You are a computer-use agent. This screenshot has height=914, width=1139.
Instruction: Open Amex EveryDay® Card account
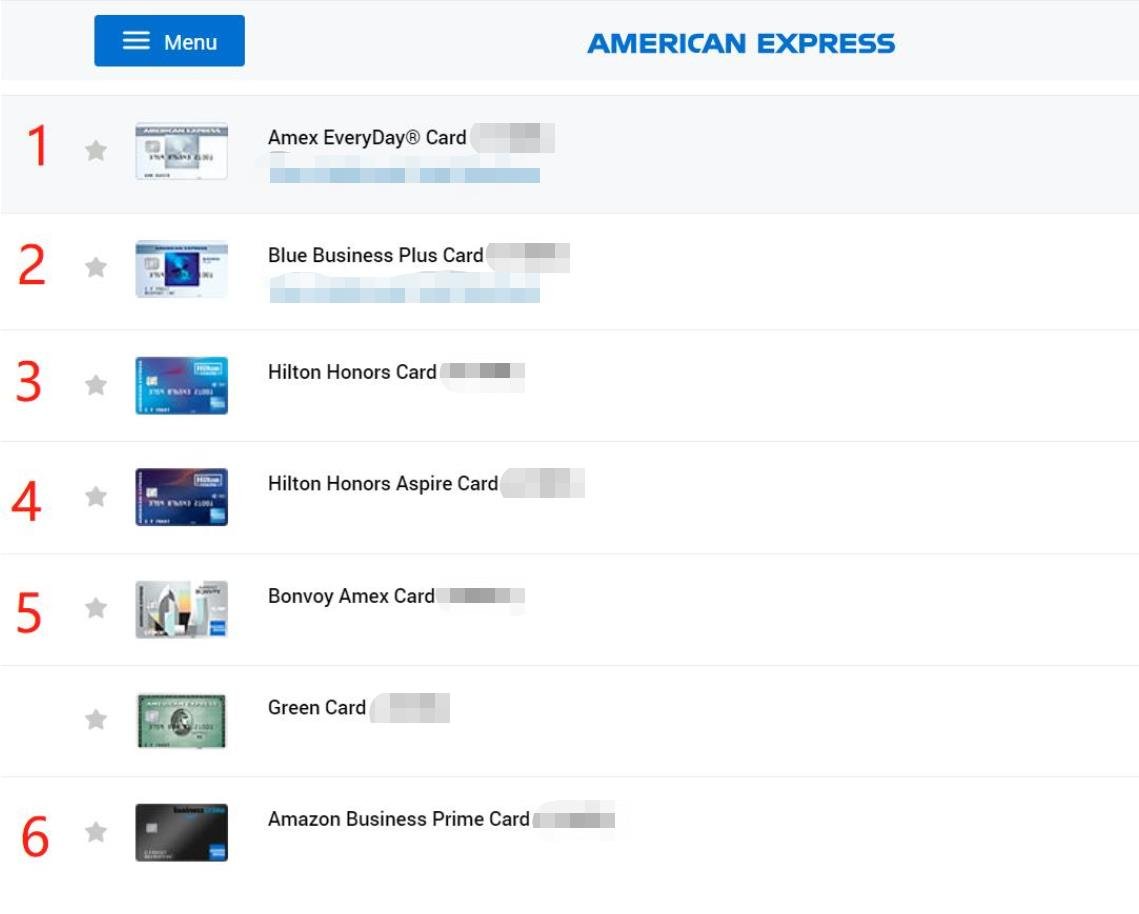[x=367, y=137]
